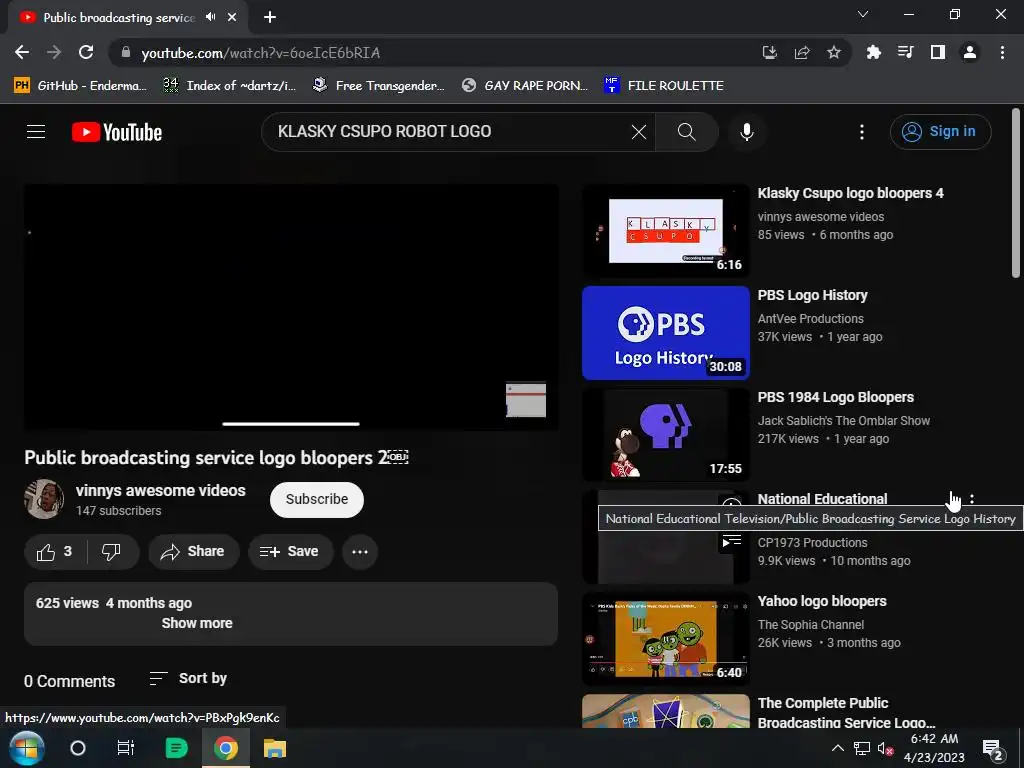Clear the search box with the X
This screenshot has width=1024, height=768.
tap(639, 132)
